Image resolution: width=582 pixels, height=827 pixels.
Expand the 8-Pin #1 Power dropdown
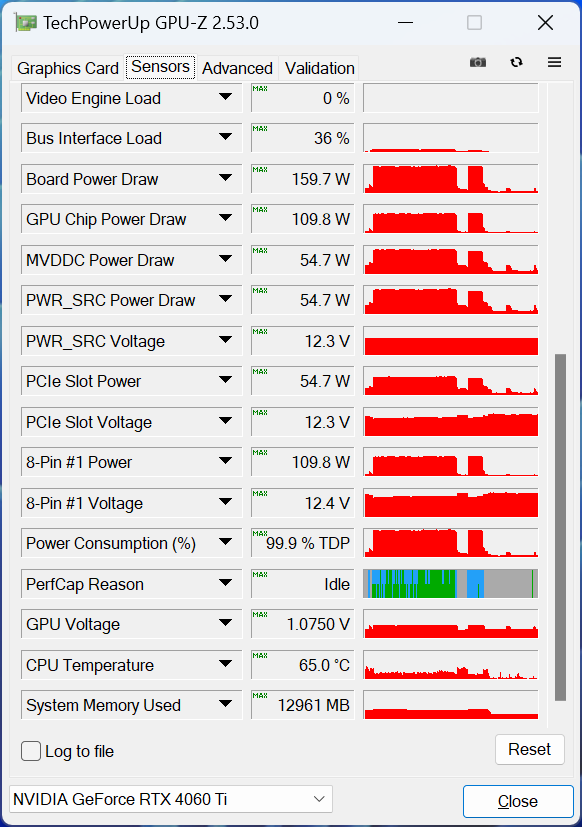(225, 461)
